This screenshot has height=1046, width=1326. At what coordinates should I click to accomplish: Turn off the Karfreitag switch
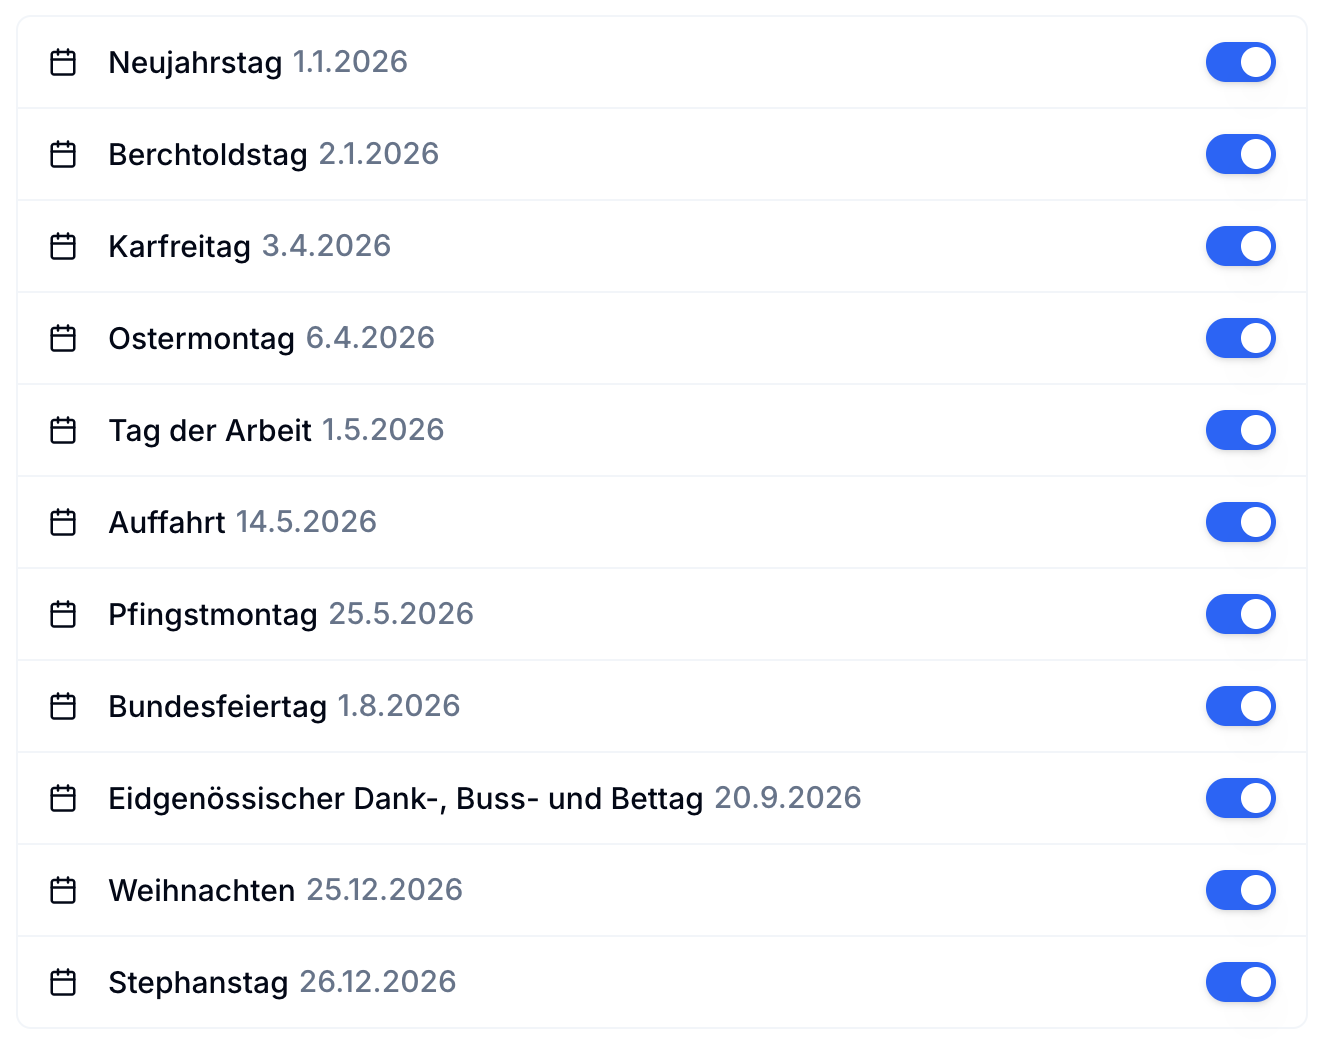(1240, 246)
